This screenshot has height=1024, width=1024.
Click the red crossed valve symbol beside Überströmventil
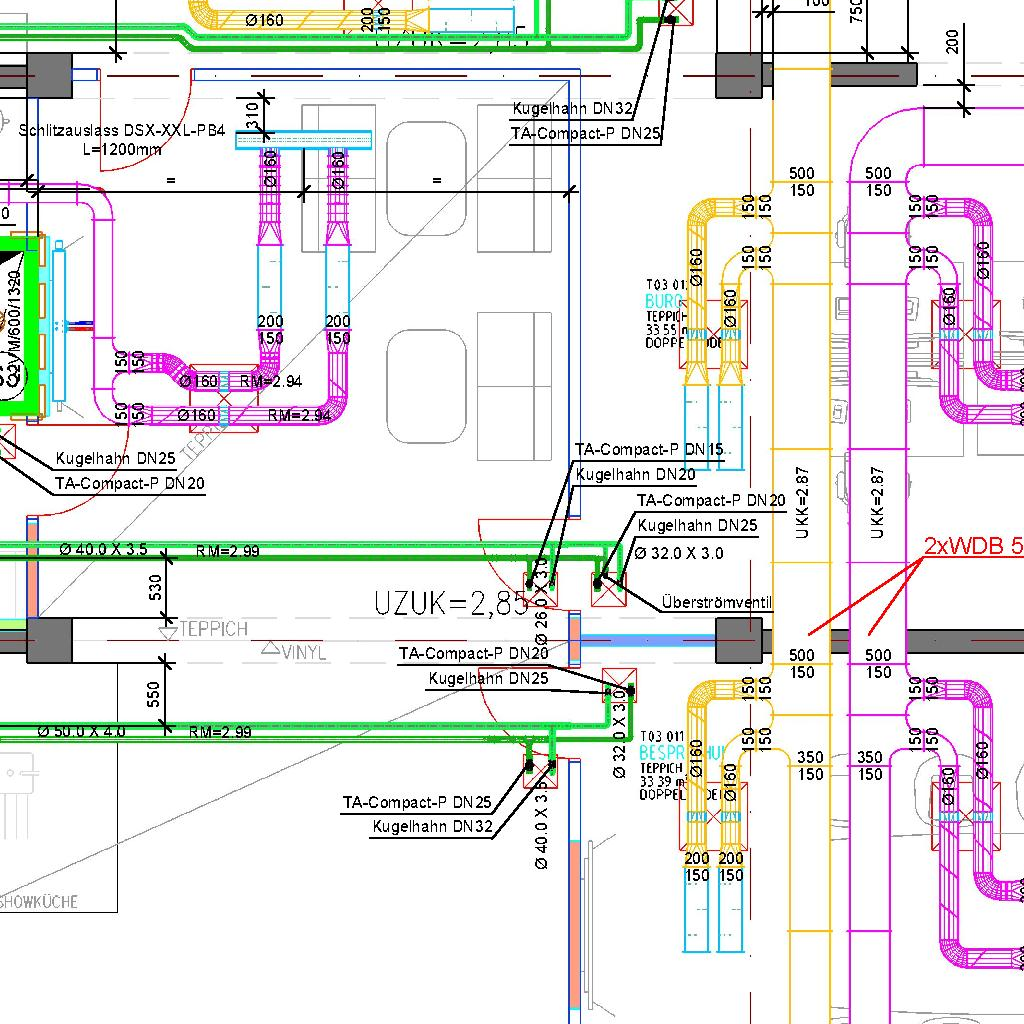click(x=607, y=591)
